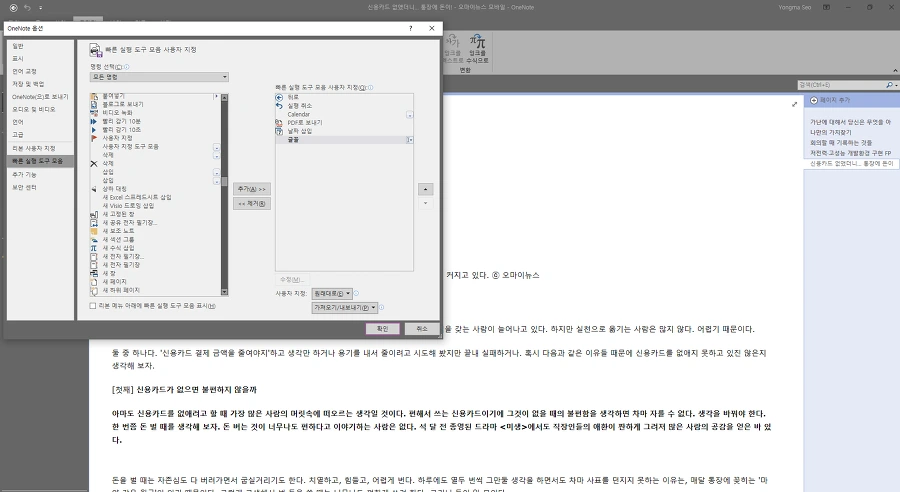Click the << 제거(R) button

252,203
